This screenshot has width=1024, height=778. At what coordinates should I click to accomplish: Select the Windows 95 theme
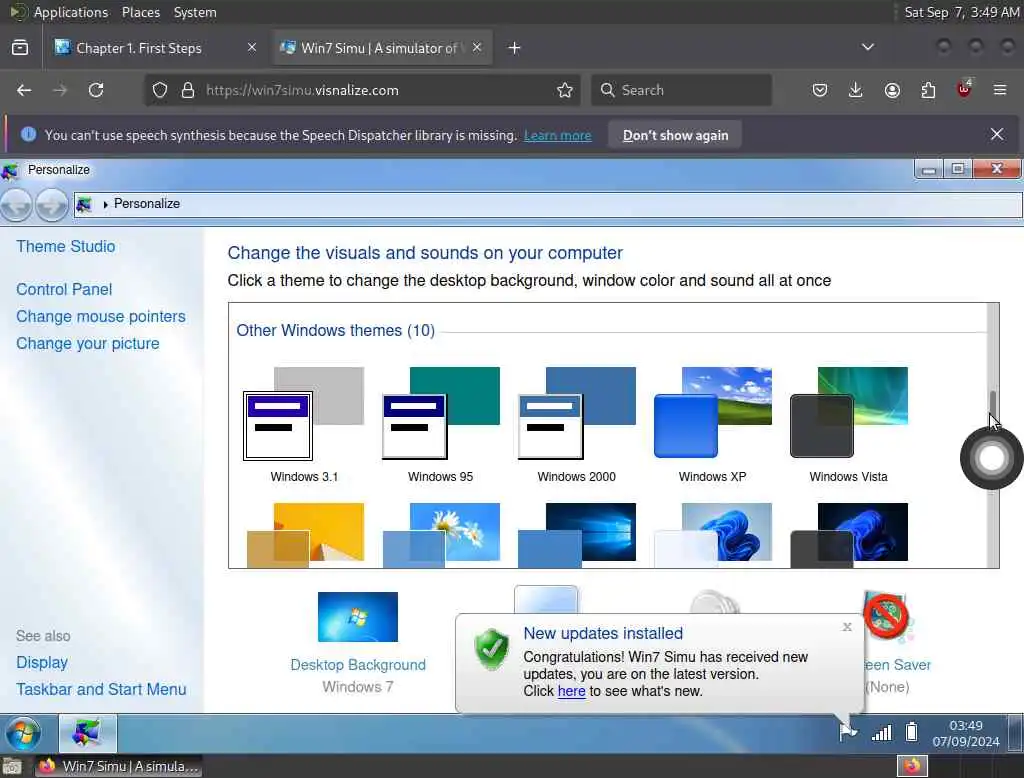[x=441, y=425]
